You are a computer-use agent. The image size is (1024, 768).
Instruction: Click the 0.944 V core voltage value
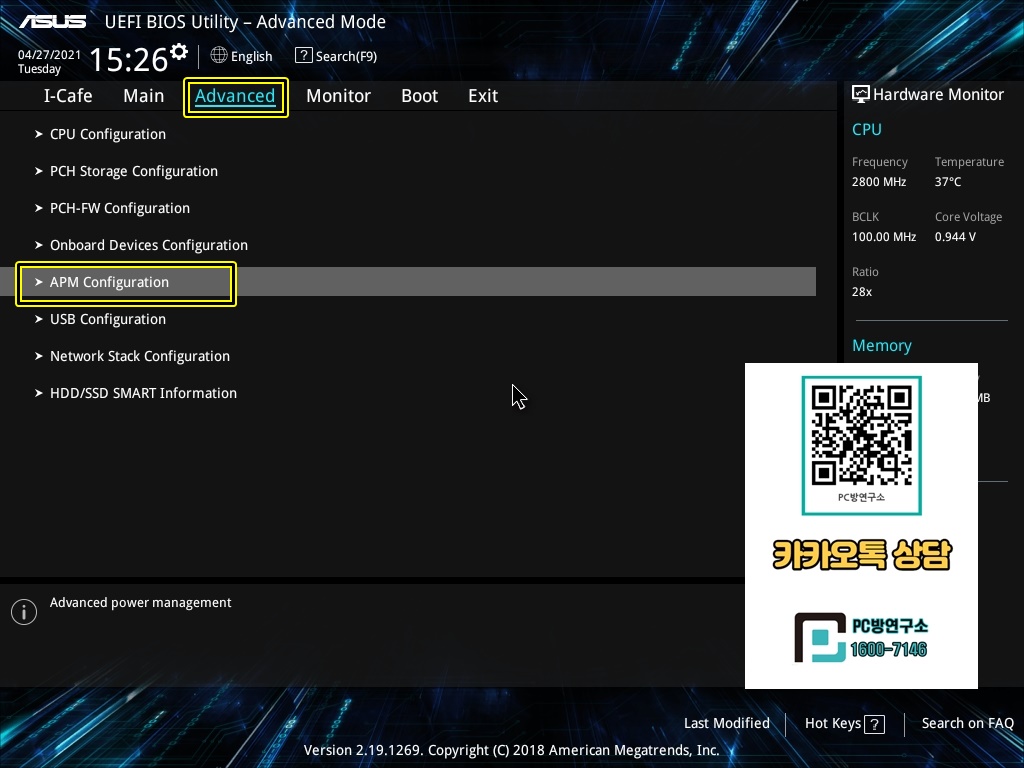coord(955,236)
